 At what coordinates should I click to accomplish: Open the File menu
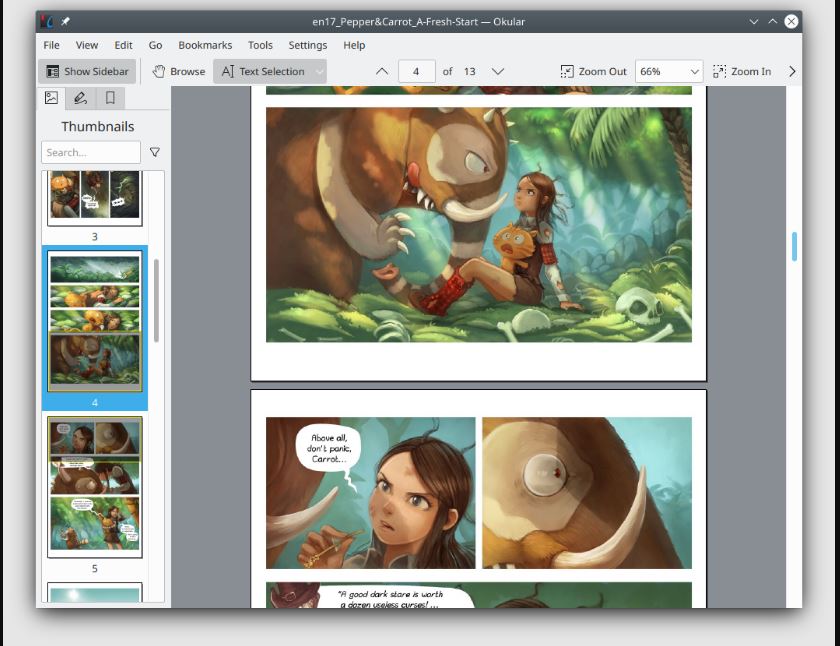tap(51, 45)
